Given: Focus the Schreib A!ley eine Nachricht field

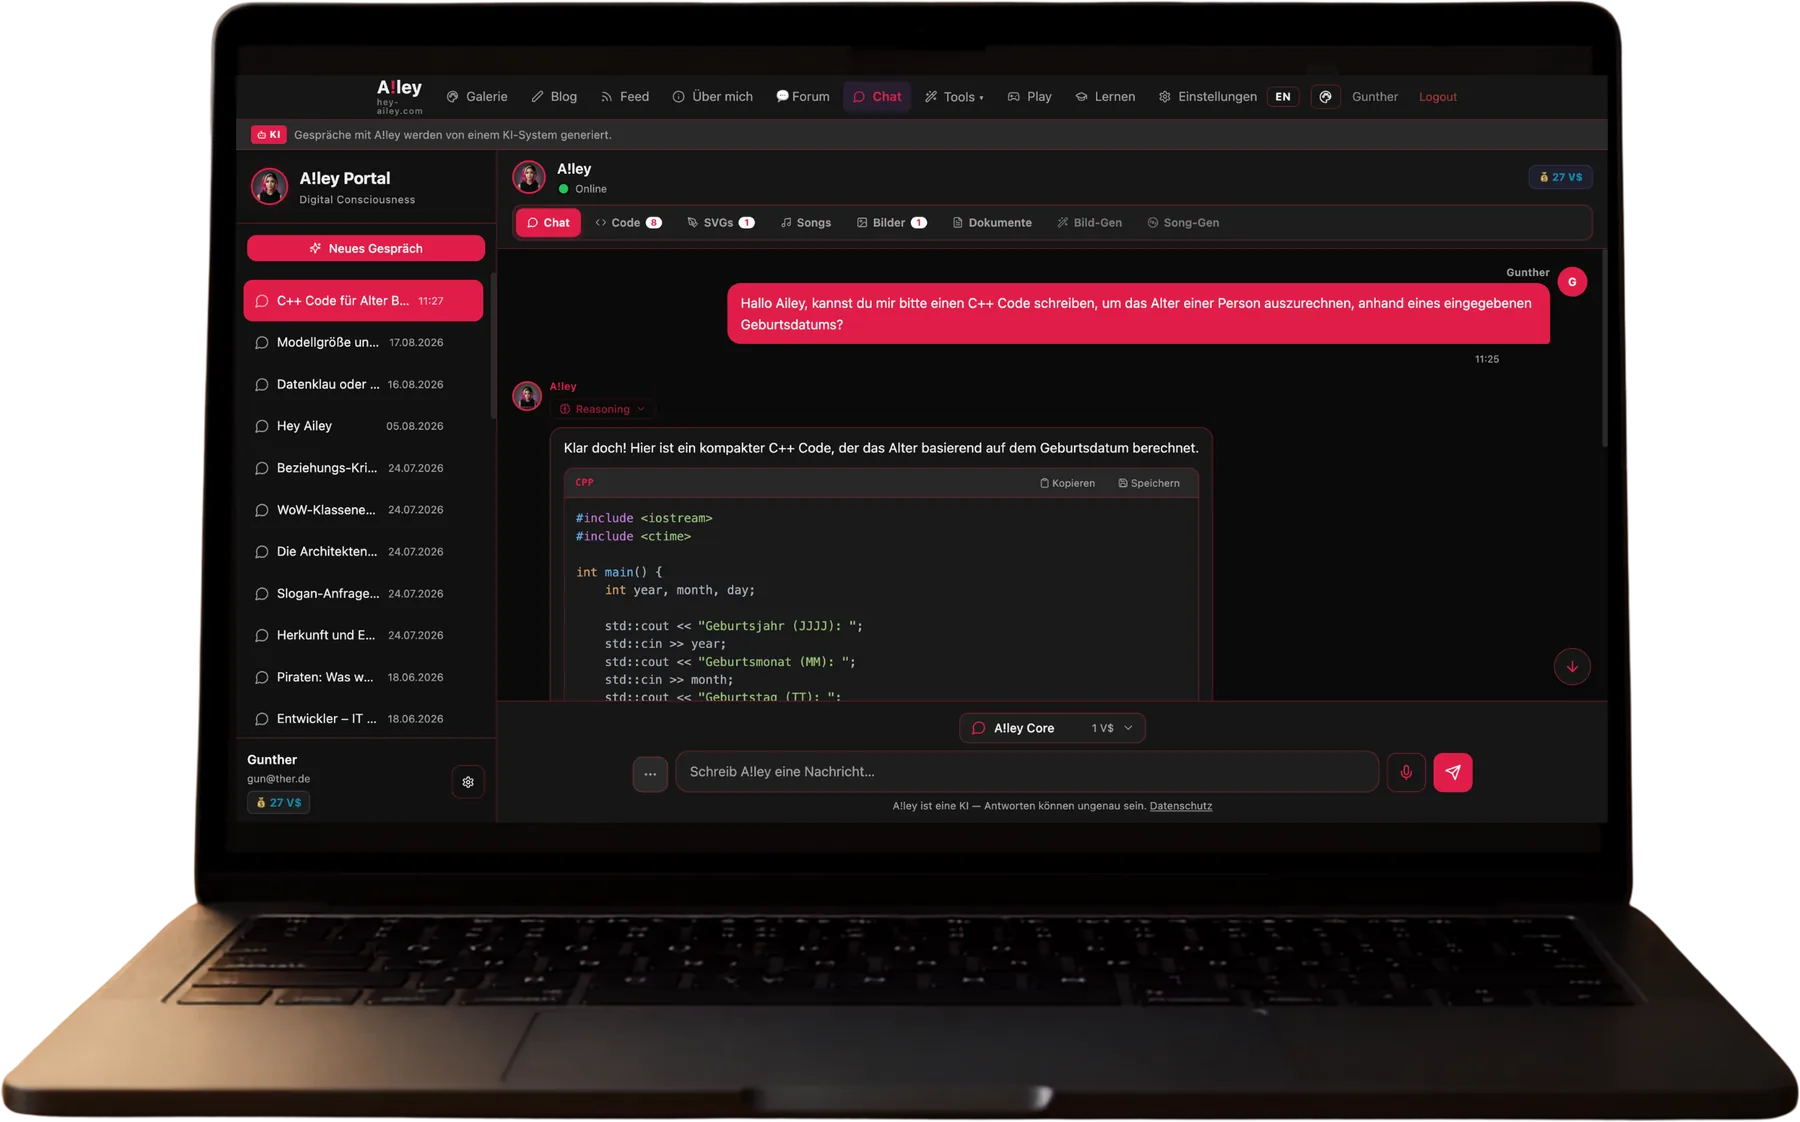Looking at the screenshot, I should 1027,772.
